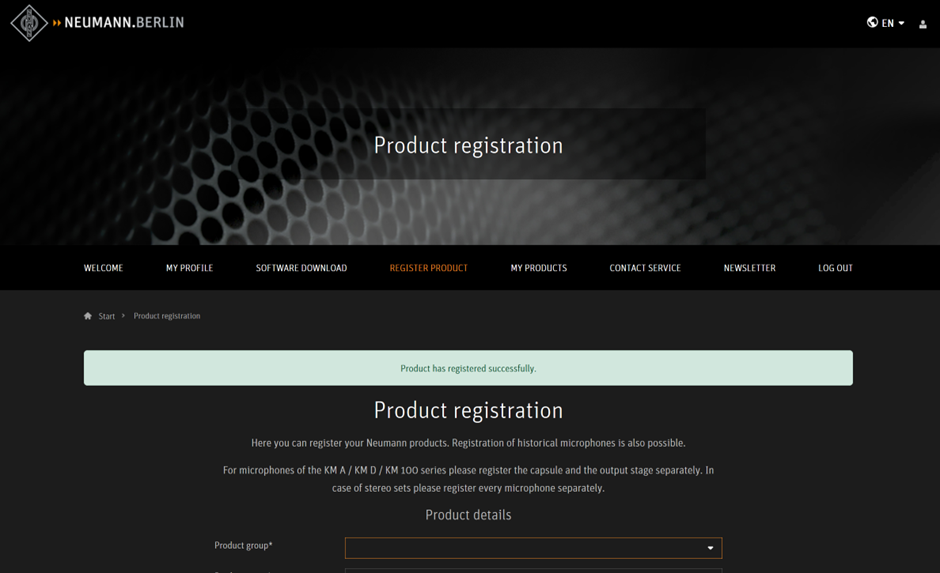Open the Contact Service page
The image size is (940, 573).
[645, 268]
